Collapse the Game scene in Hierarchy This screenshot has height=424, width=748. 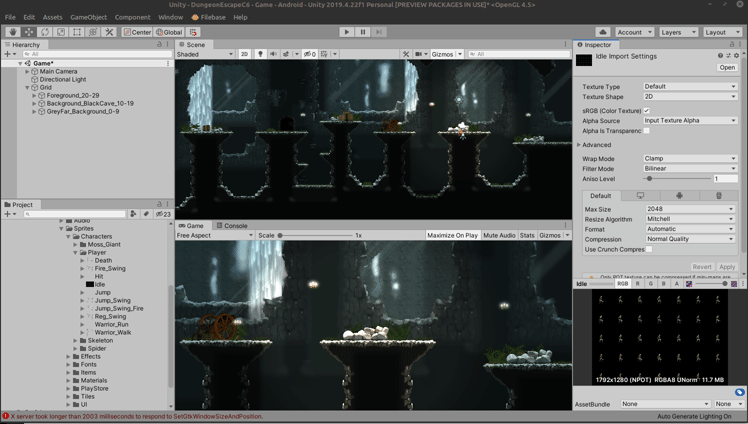(x=20, y=63)
